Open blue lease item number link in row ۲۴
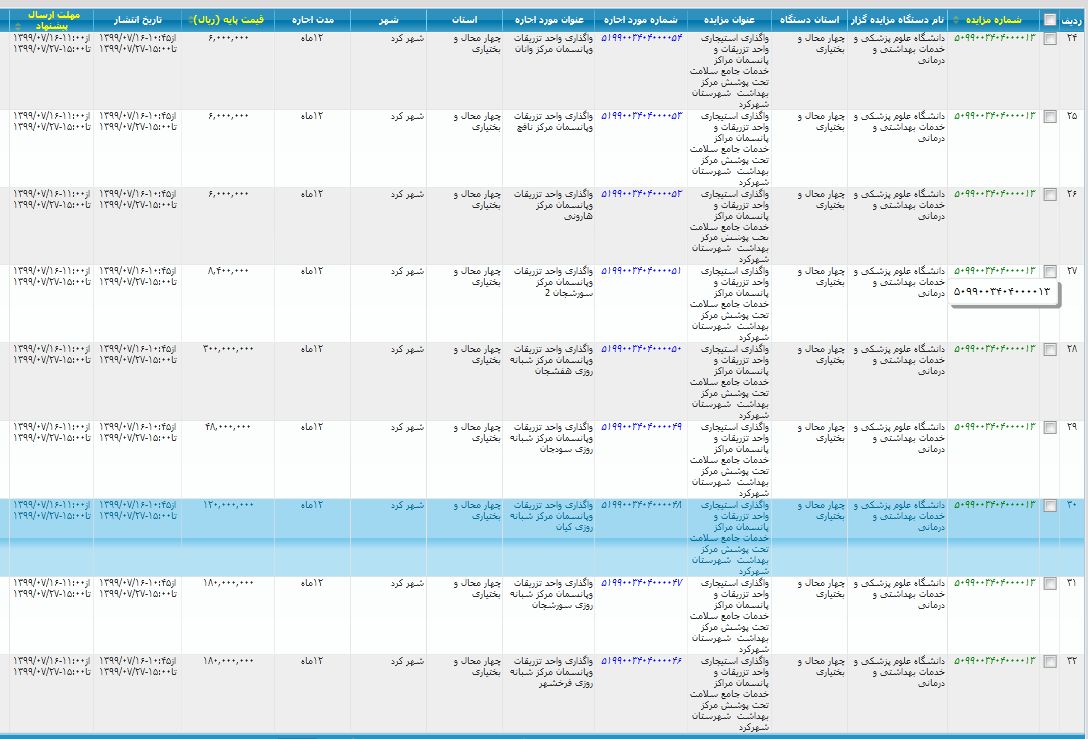1088x739 pixels. coord(641,38)
